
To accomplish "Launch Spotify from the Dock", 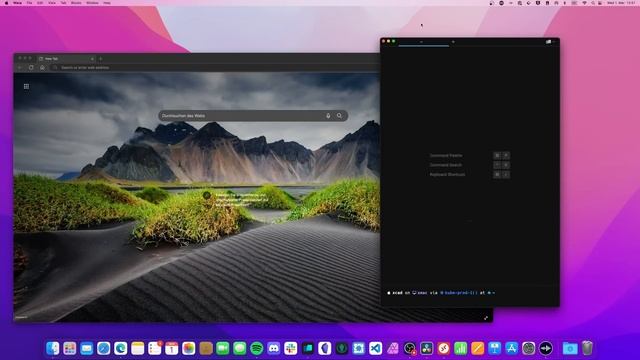I will tap(257, 348).
